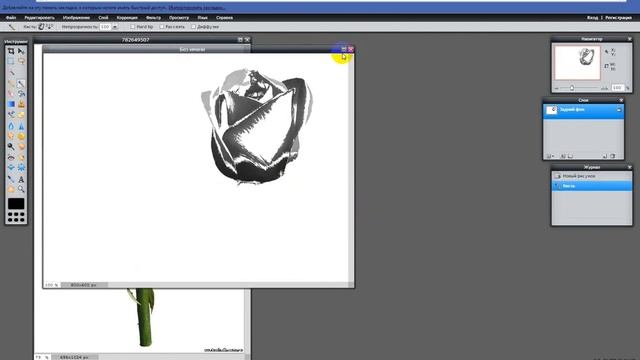Select the Sponge tool
Viewport: 640px width, 360px height.
(21, 136)
